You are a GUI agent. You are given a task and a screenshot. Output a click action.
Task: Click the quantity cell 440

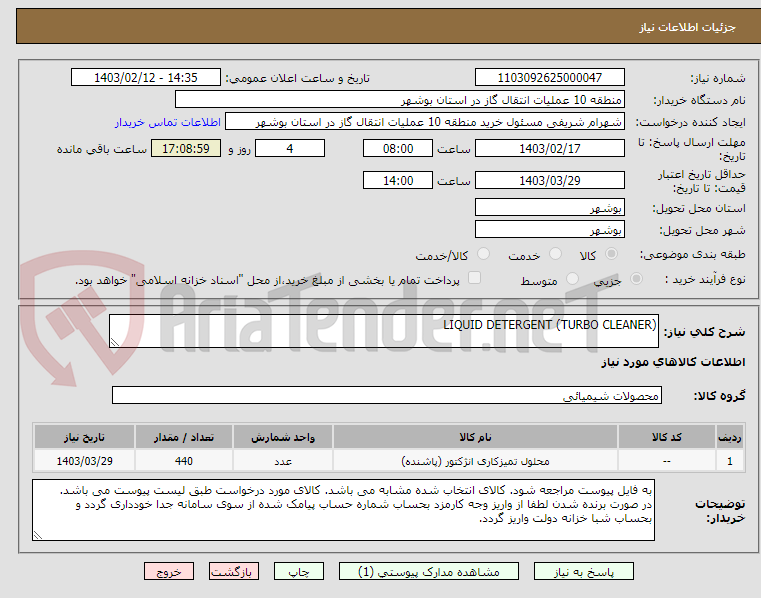[184, 461]
